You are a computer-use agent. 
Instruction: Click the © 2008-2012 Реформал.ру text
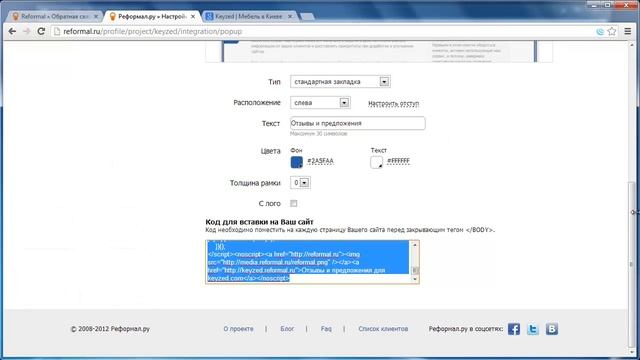coord(110,329)
